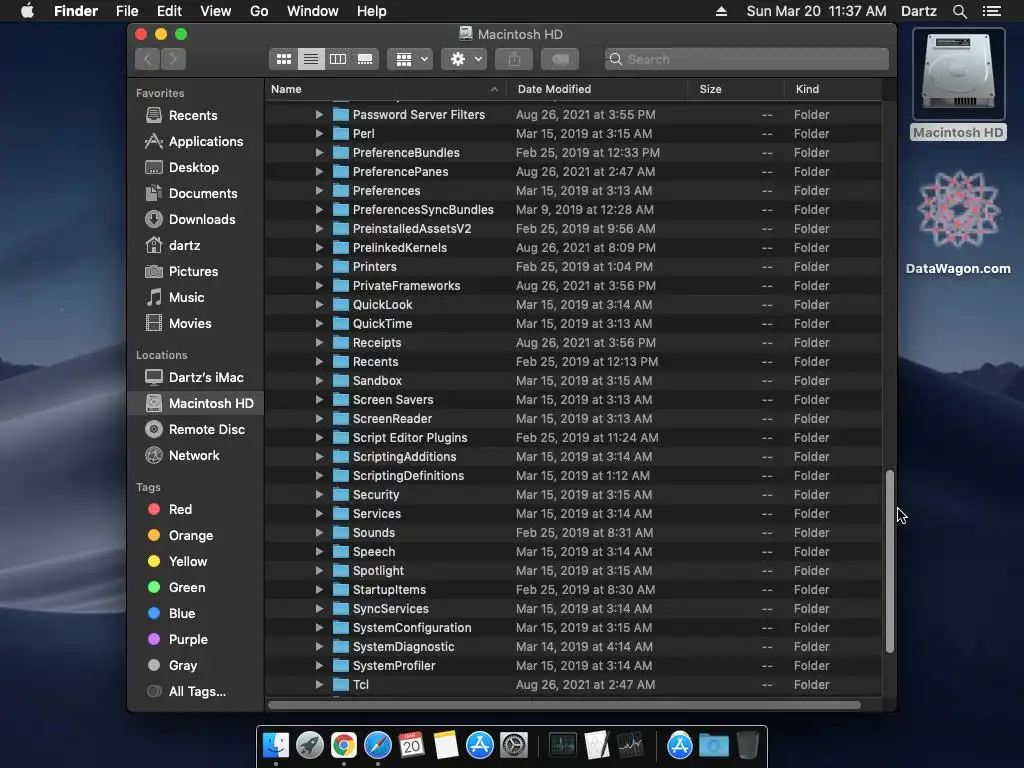Click the Edit Tags toolbar button
This screenshot has width=1024, height=768.
(x=560, y=59)
